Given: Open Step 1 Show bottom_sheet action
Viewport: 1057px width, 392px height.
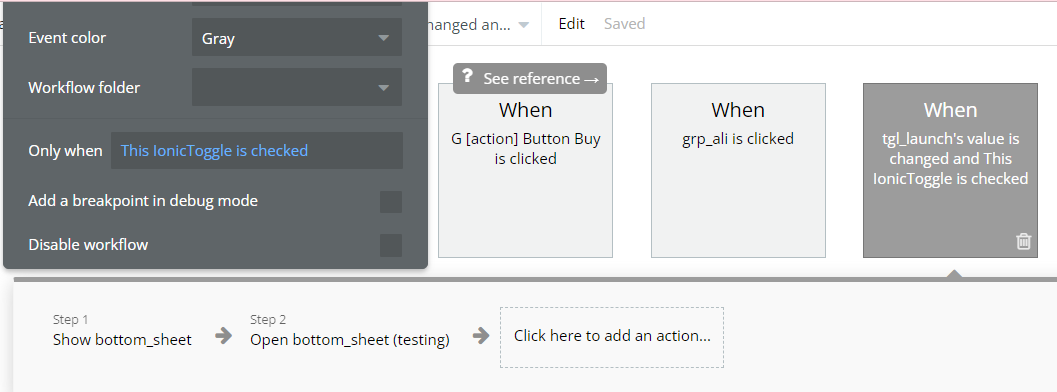Looking at the screenshot, I should pyautogui.click(x=122, y=331).
